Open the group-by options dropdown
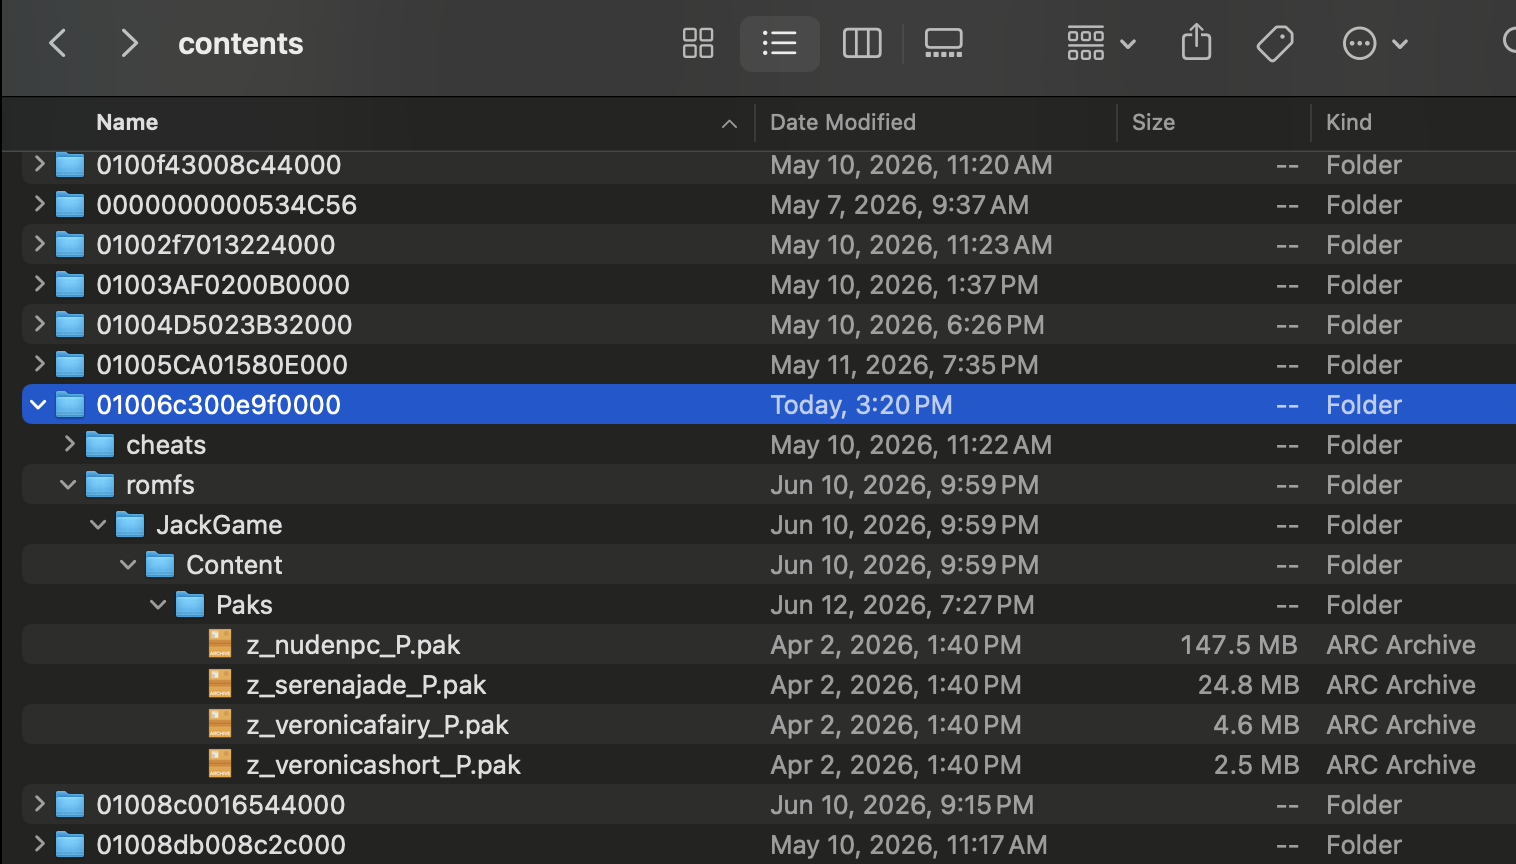This screenshot has height=864, width=1516. tap(1101, 43)
